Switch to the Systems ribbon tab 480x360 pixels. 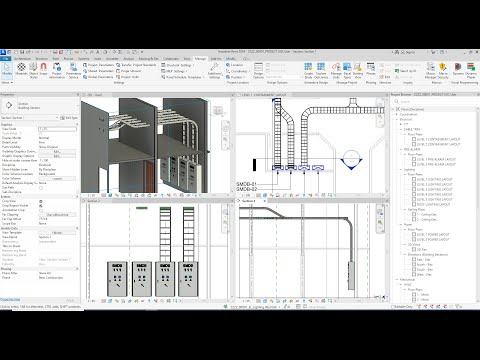tap(83, 59)
